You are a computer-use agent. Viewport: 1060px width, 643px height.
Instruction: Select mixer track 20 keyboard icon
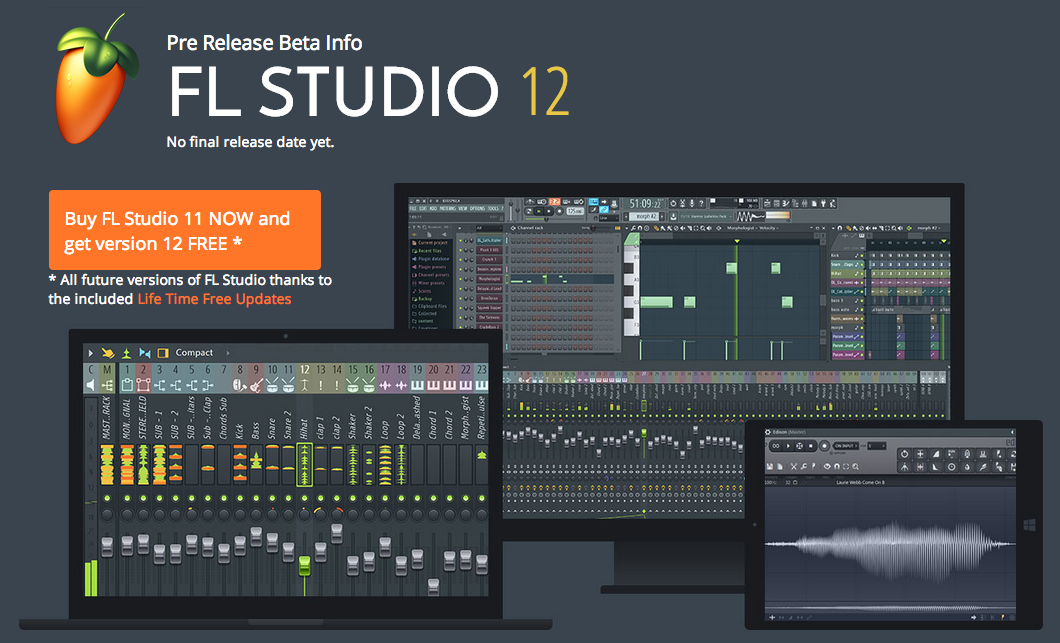click(433, 385)
